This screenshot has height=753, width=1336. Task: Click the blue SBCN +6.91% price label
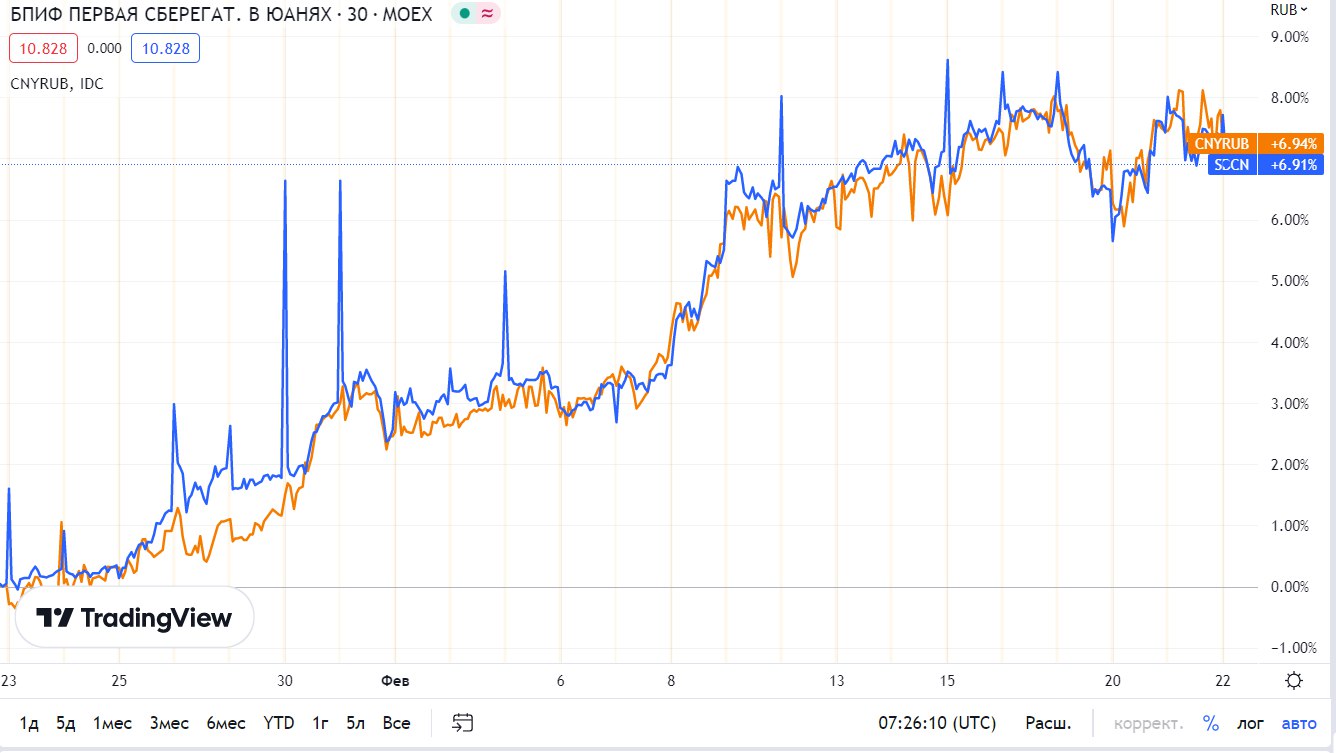click(x=1265, y=165)
